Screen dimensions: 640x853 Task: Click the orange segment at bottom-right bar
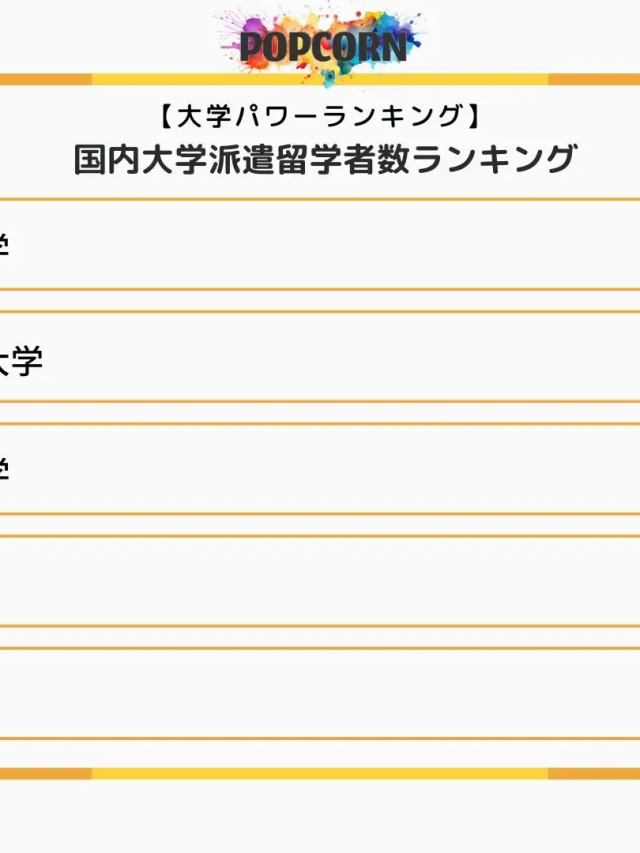[594, 773]
